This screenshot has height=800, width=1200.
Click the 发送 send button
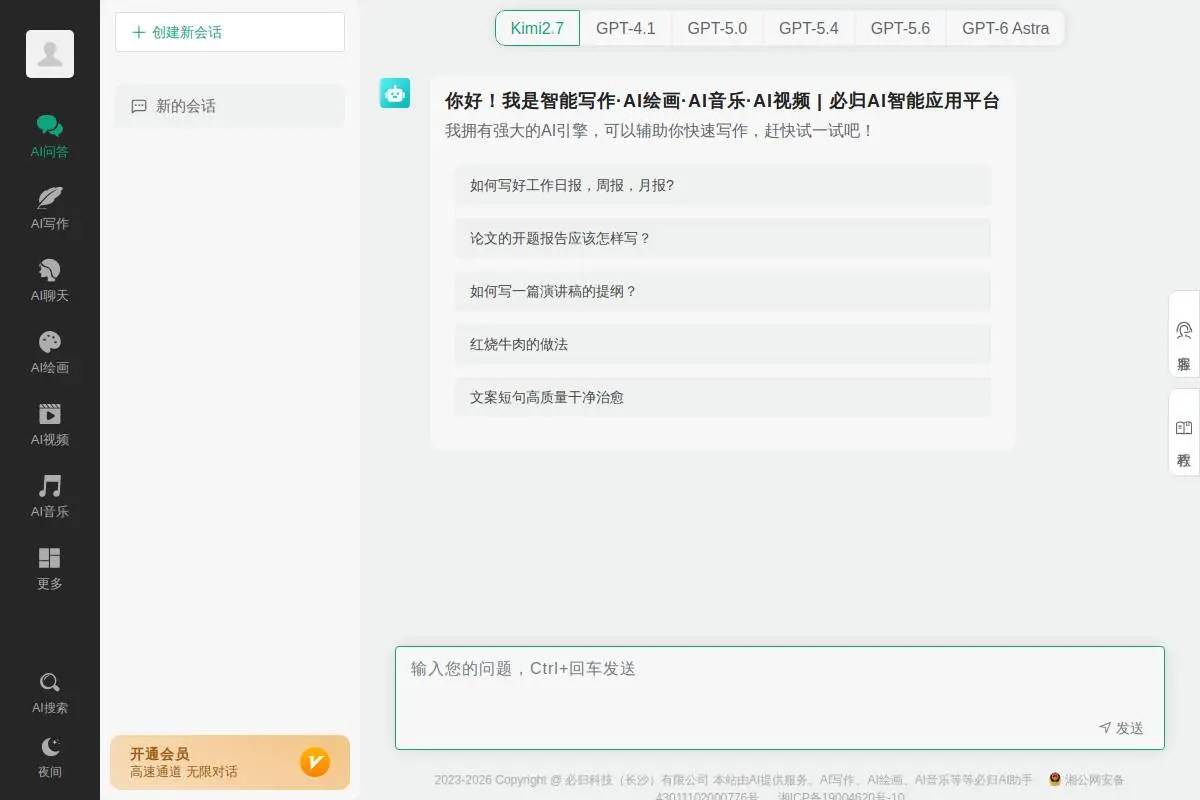pos(1121,728)
